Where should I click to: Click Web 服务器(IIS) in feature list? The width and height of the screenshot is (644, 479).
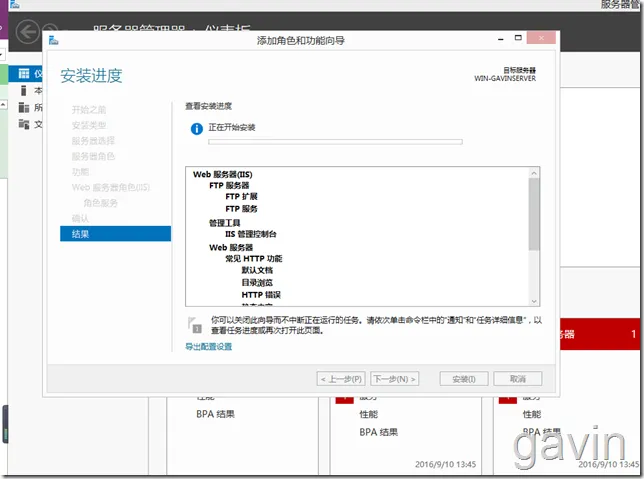[x=223, y=174]
